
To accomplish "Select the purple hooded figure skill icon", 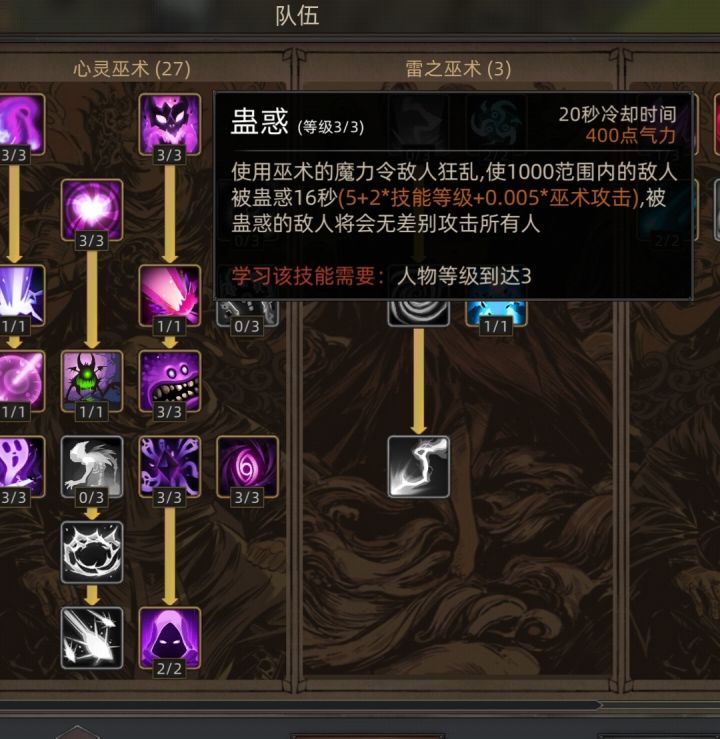I will [x=170, y=638].
